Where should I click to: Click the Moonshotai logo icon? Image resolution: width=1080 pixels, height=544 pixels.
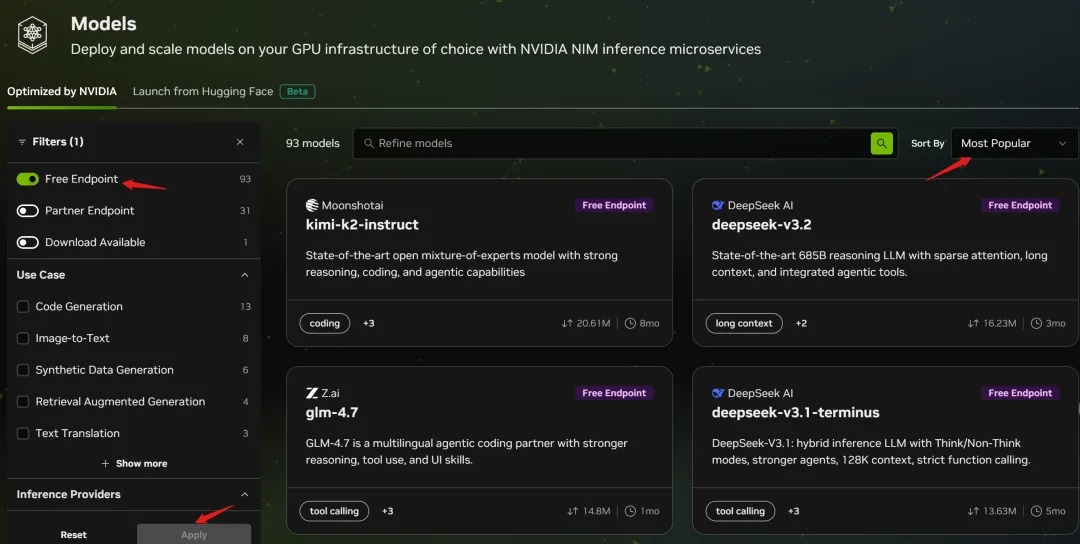click(x=312, y=205)
